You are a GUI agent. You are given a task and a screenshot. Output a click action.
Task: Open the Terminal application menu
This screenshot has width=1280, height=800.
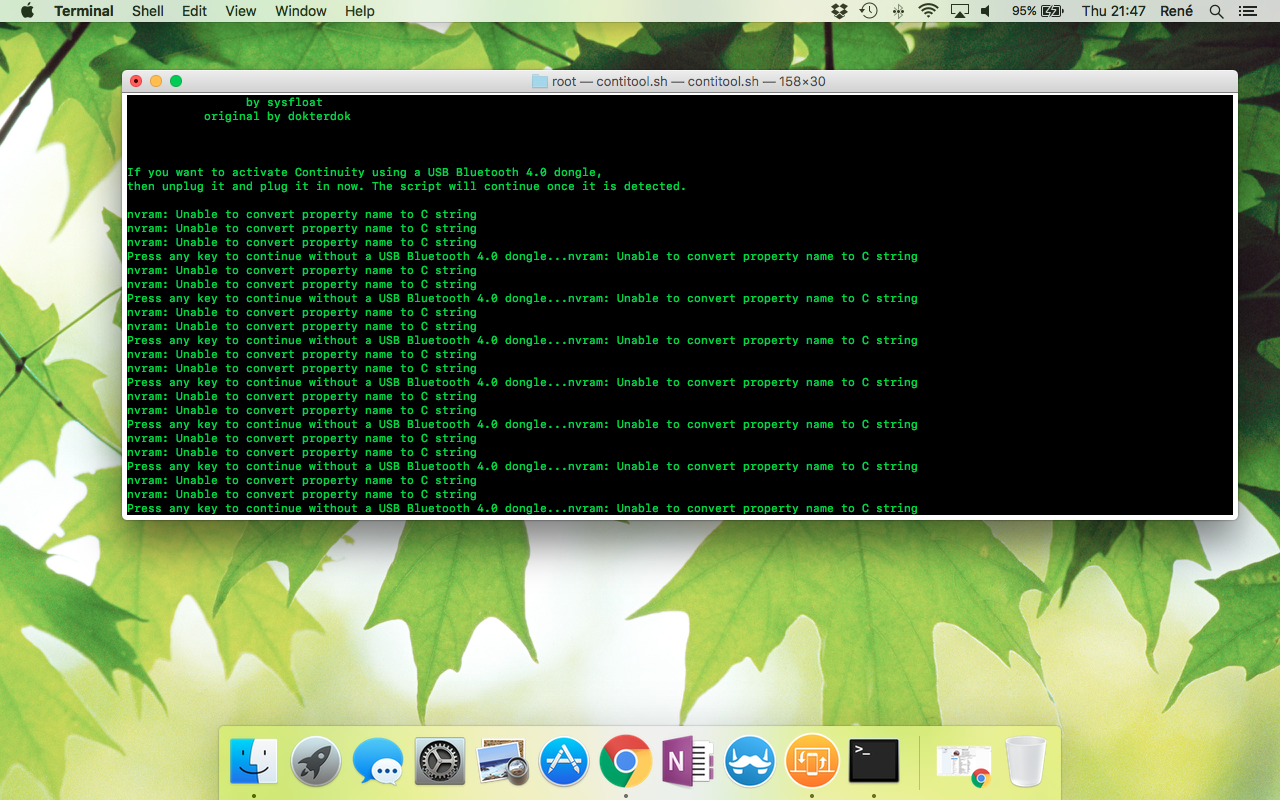(x=84, y=11)
